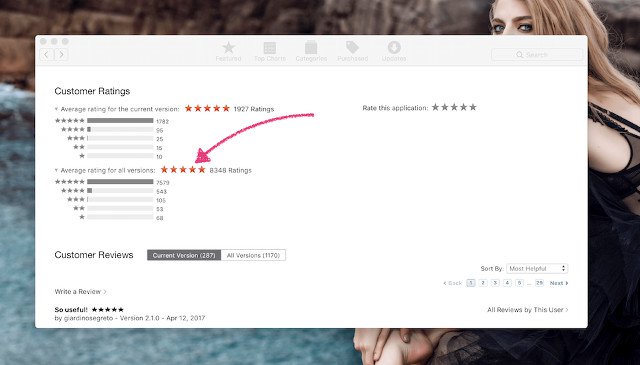Open the Featured star icon

click(229, 48)
